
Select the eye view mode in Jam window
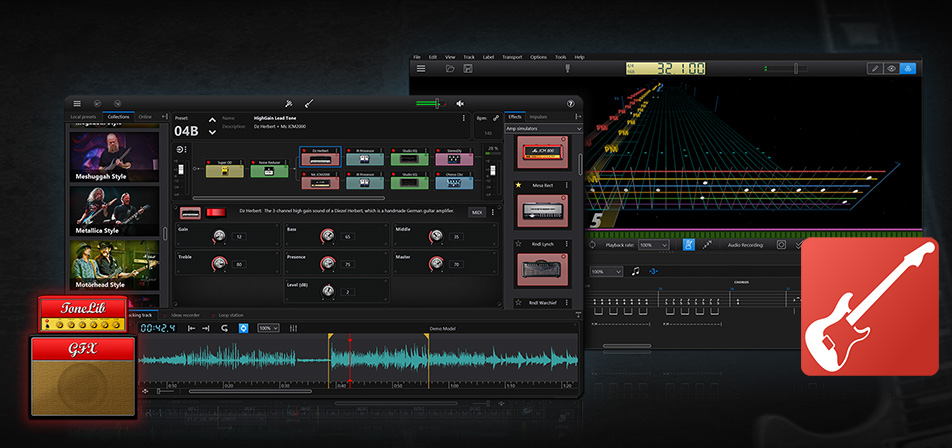891,69
